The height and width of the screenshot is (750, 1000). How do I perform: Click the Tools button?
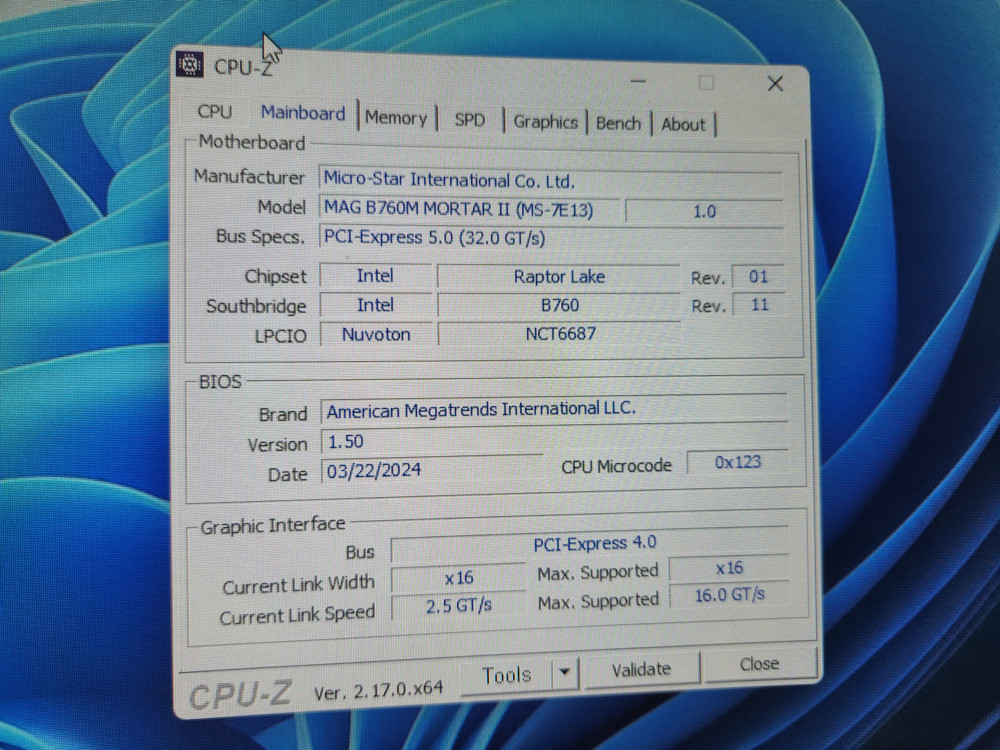pos(508,673)
